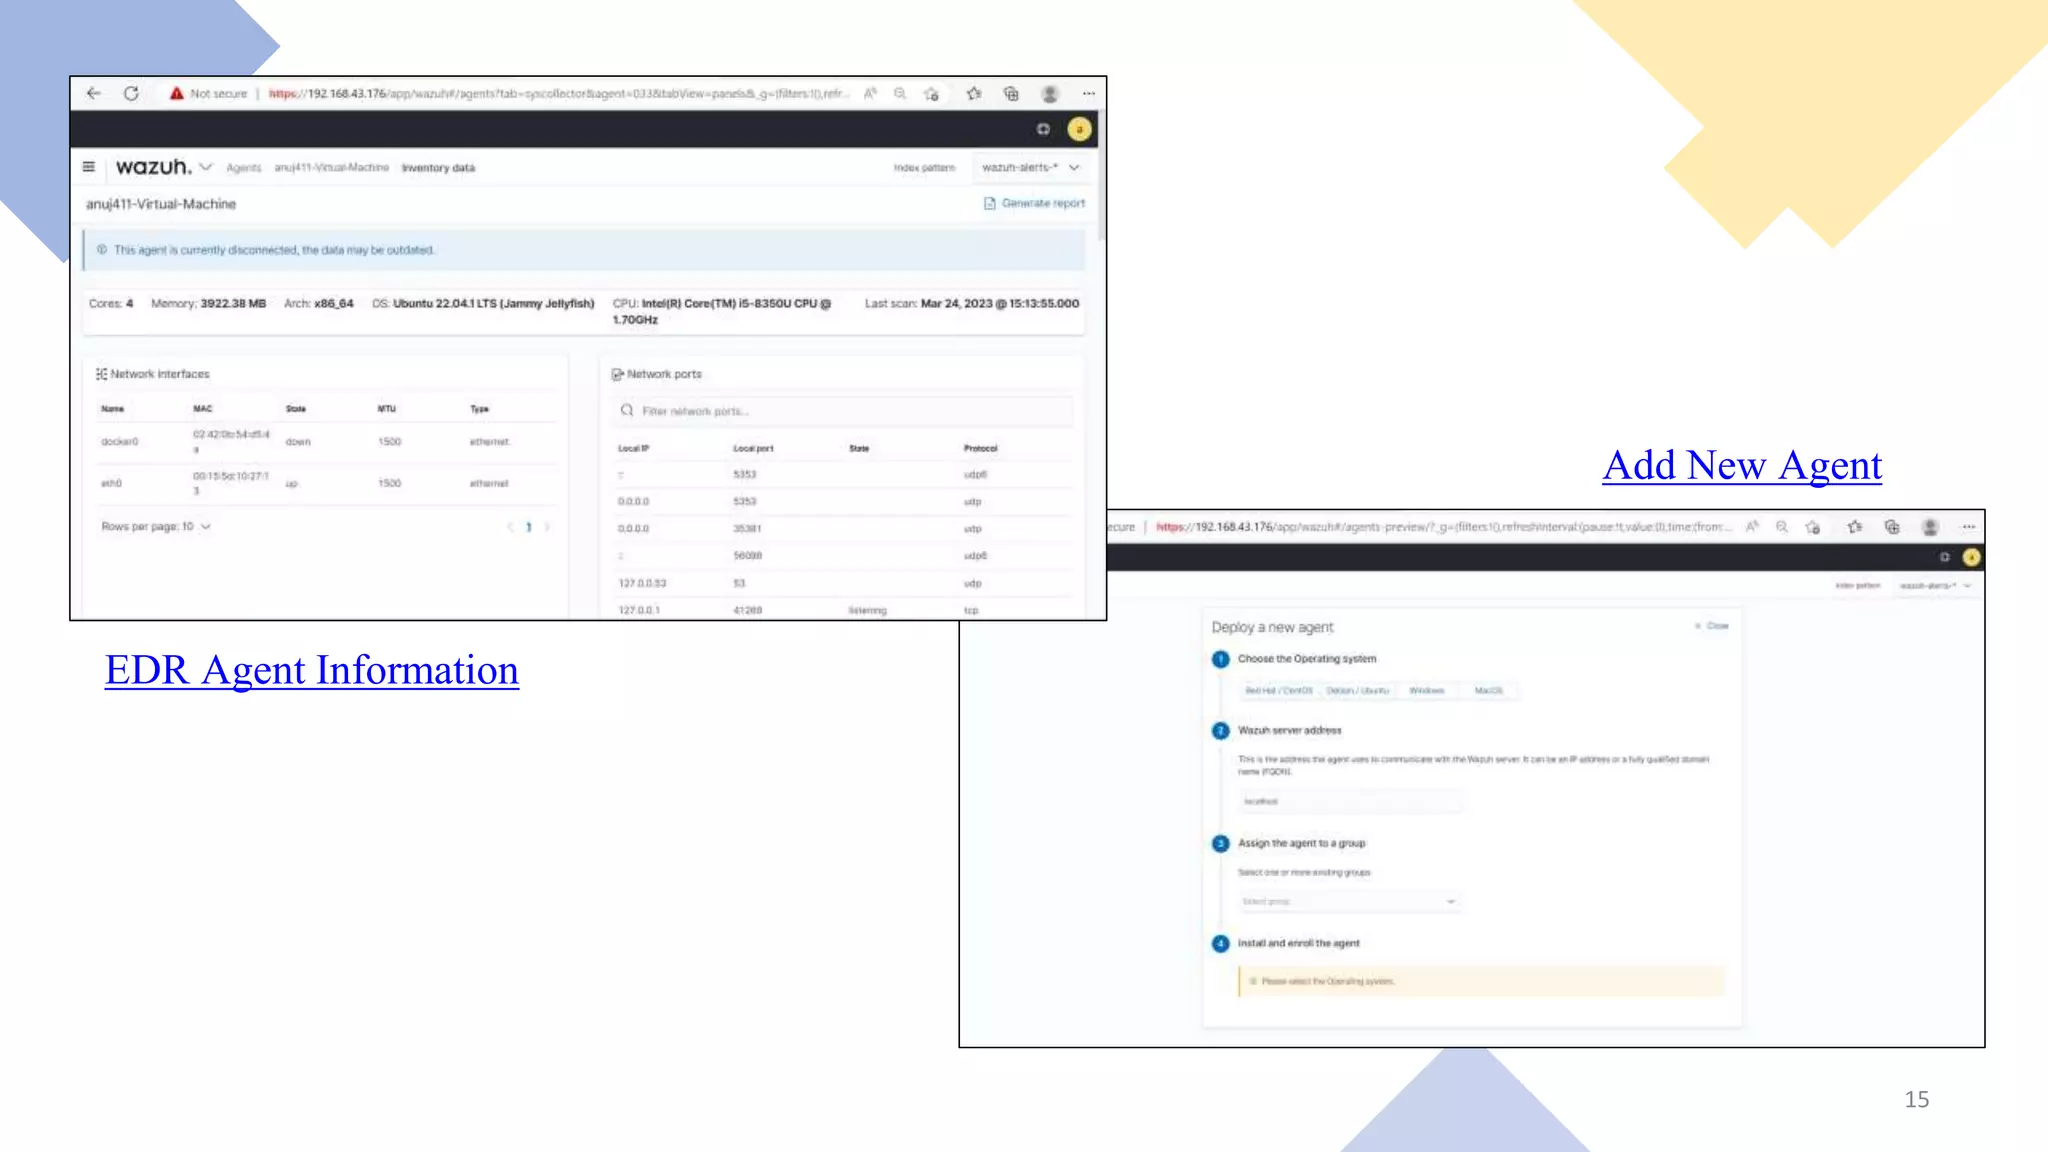The image size is (2048, 1152).
Task: Click the browser back arrow in the left window
Action: point(94,93)
